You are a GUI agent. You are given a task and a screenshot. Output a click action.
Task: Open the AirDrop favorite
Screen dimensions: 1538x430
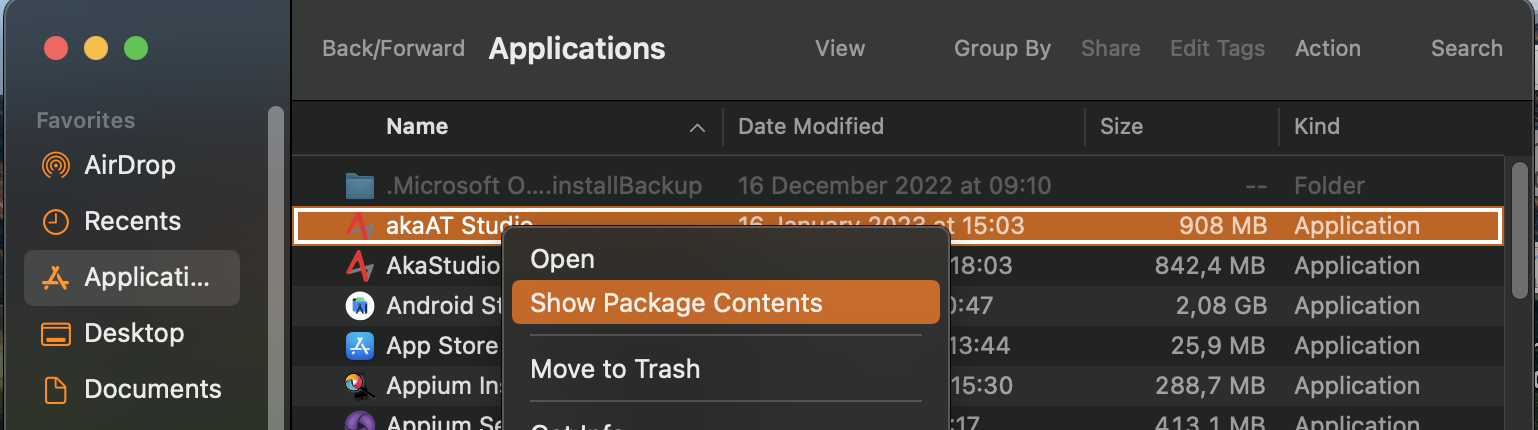pyautogui.click(x=130, y=165)
